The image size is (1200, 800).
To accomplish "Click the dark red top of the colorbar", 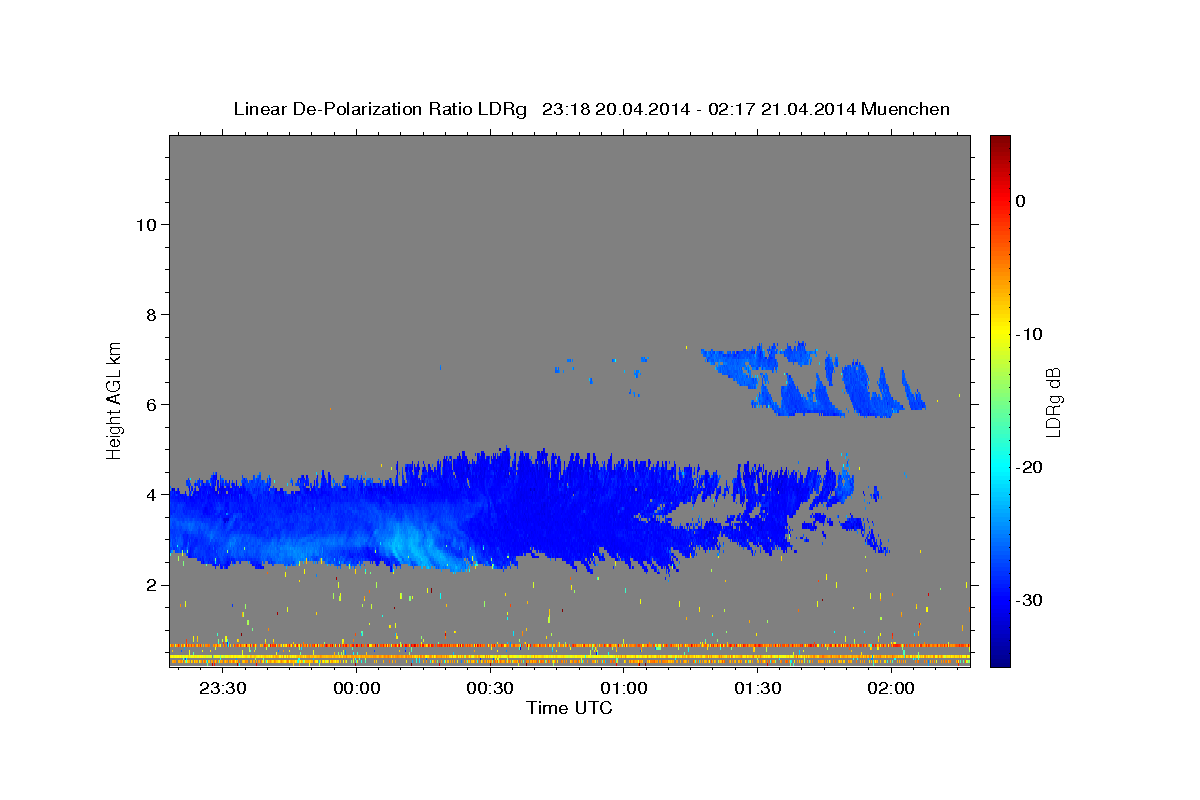I will [1000, 142].
